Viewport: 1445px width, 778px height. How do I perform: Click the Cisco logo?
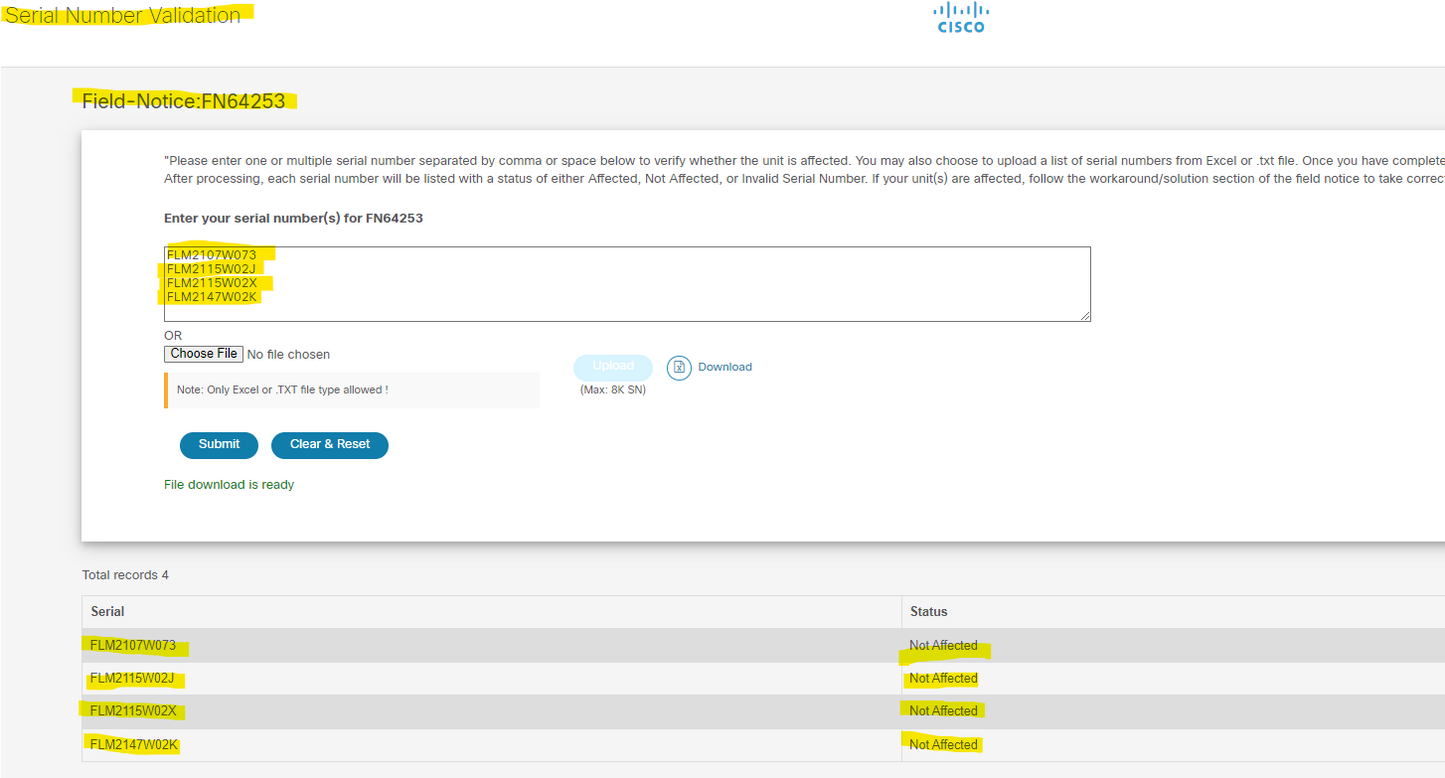pyautogui.click(x=961, y=17)
